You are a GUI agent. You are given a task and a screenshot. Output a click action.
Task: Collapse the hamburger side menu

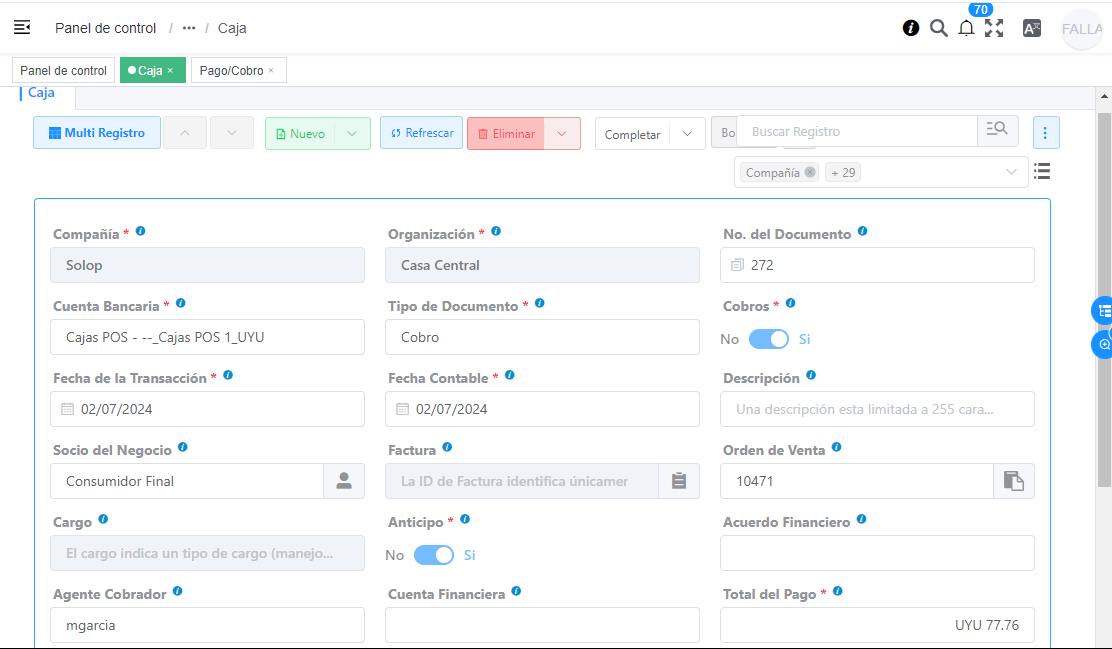coord(22,28)
